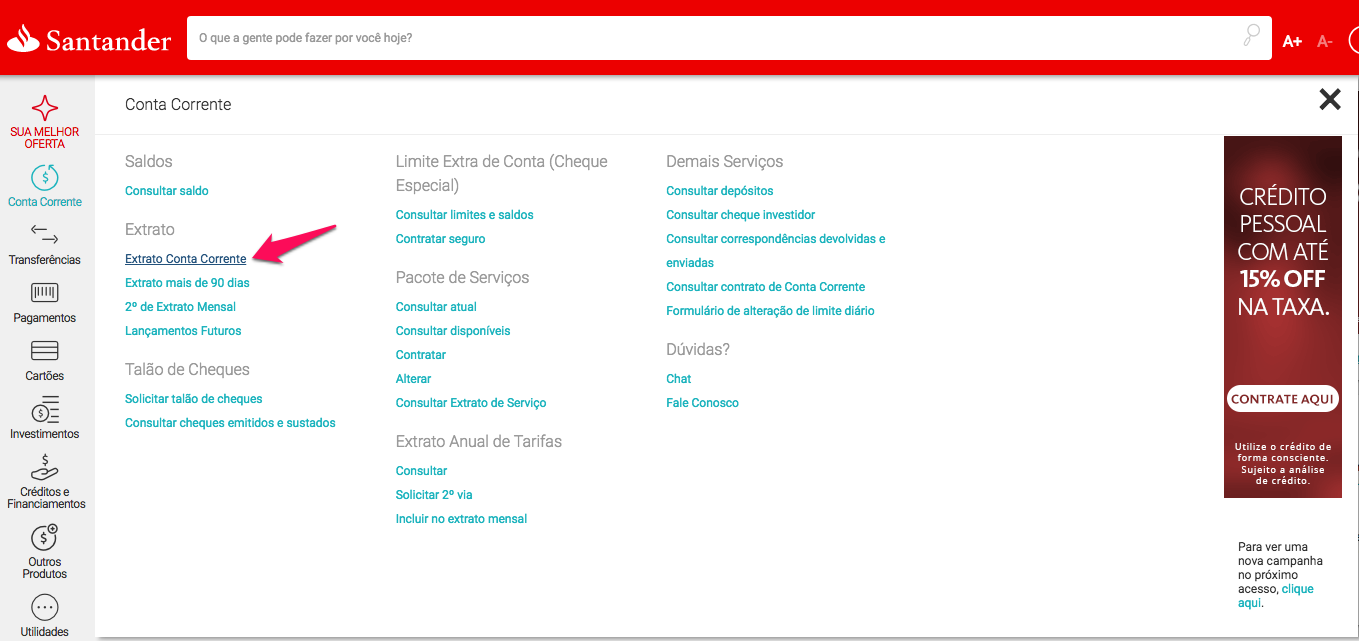Open Outros Produtos icon

45,537
